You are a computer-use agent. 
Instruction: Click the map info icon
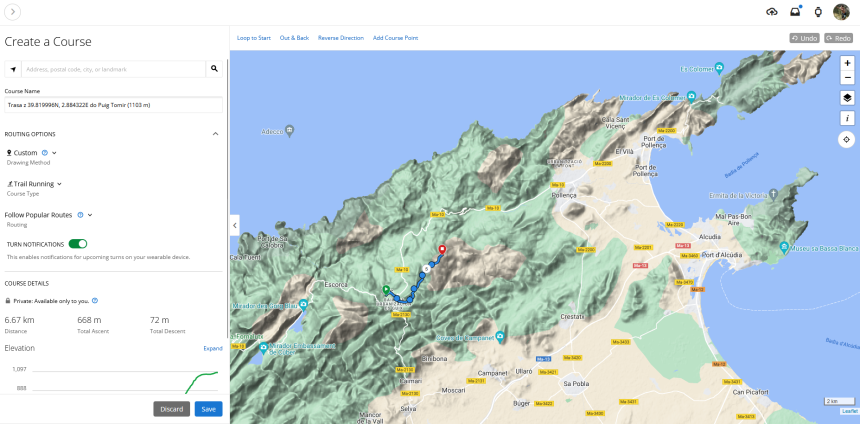tap(847, 118)
